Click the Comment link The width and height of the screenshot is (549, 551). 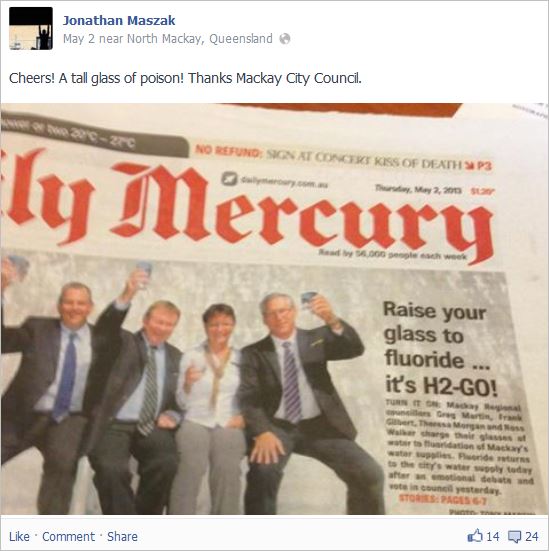[x=68, y=537]
